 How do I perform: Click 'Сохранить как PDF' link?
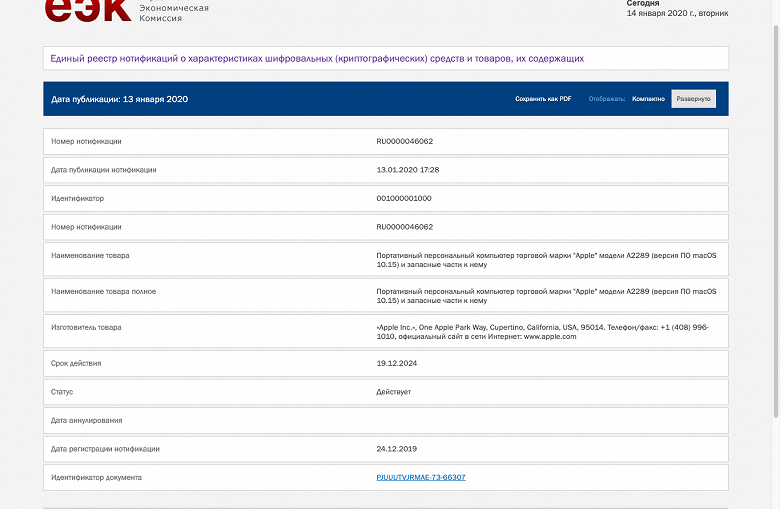point(543,99)
